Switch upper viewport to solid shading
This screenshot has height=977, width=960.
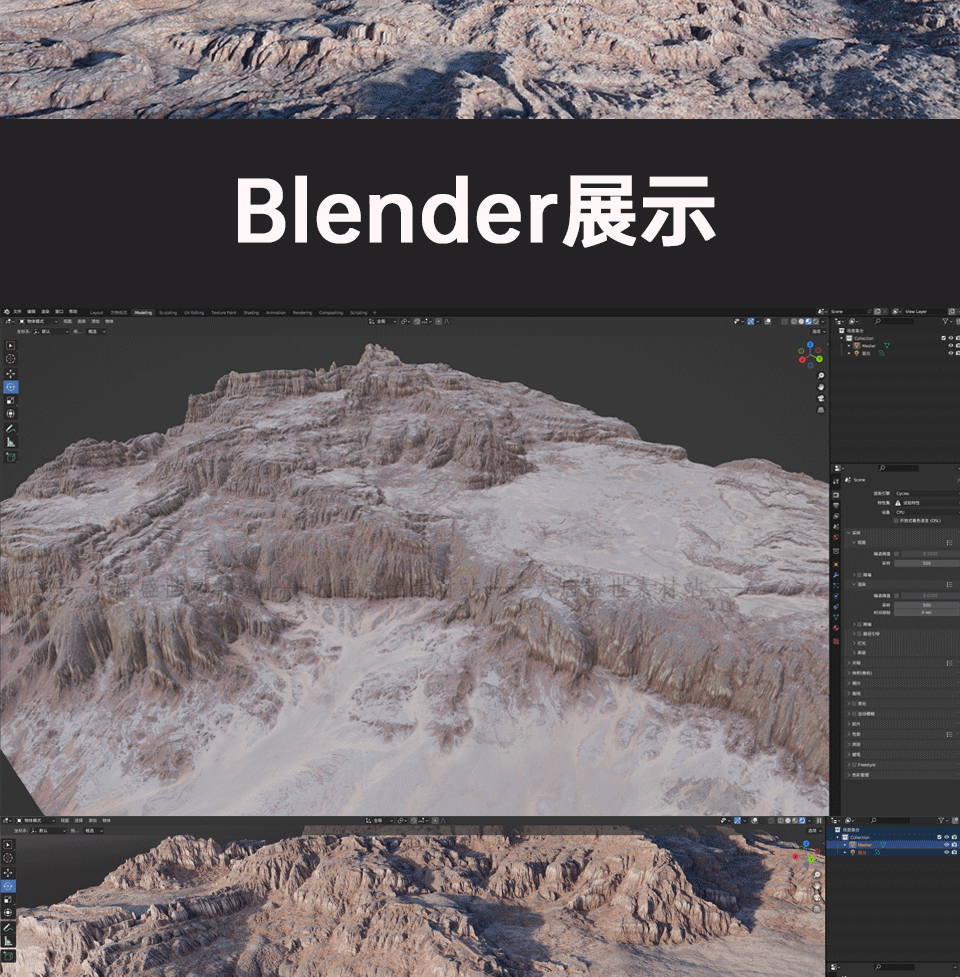coord(801,322)
